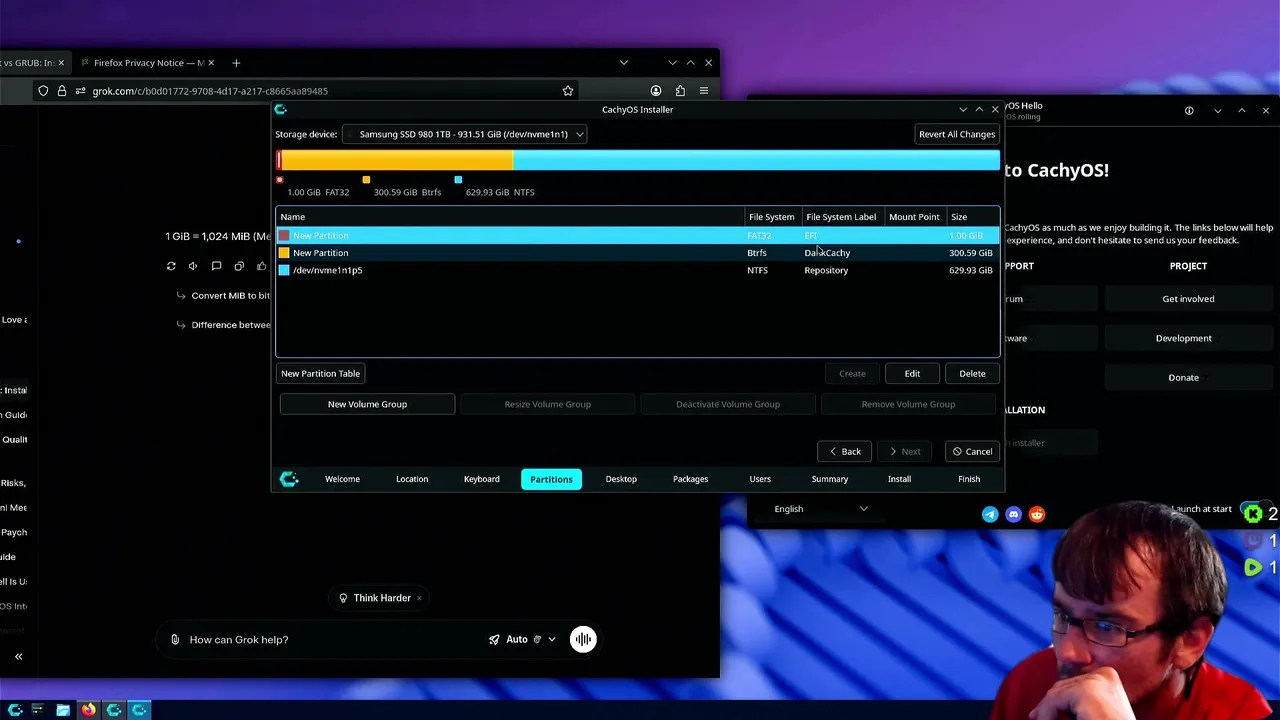Image resolution: width=1280 pixels, height=720 pixels.
Task: Select the FAT32 EFI New Partition row
Action: tap(637, 235)
